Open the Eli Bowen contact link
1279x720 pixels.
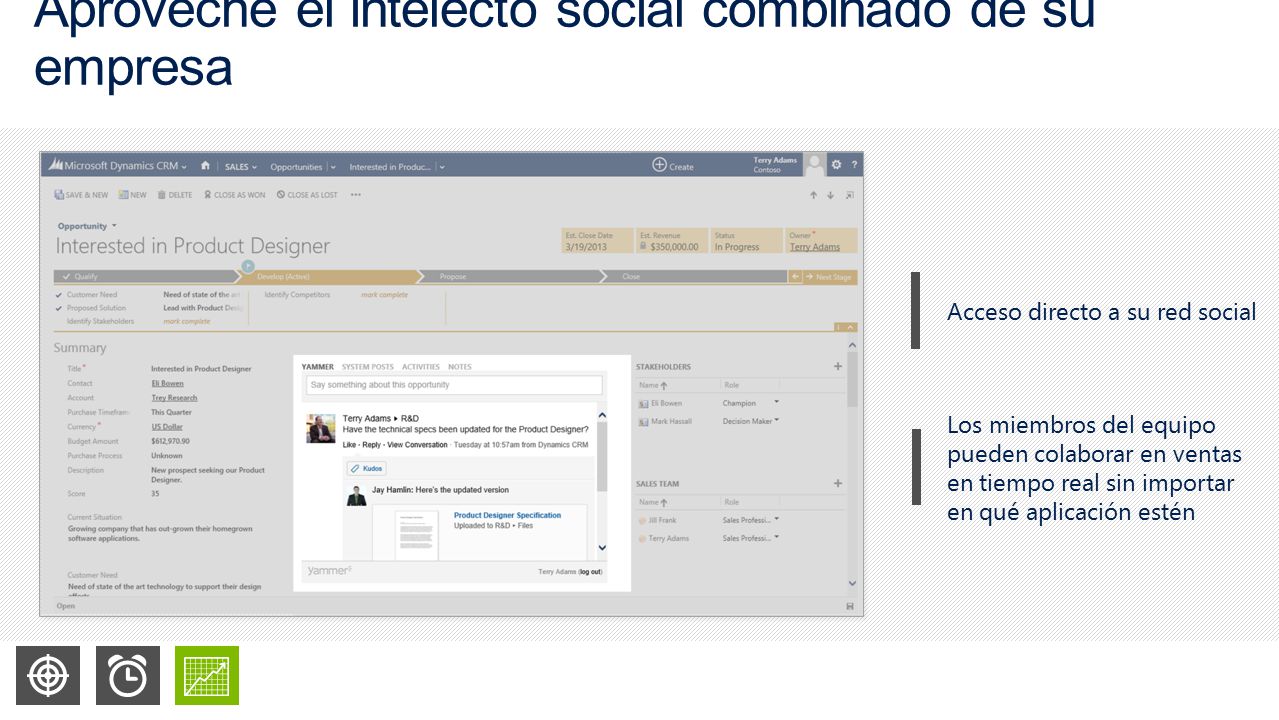click(167, 383)
